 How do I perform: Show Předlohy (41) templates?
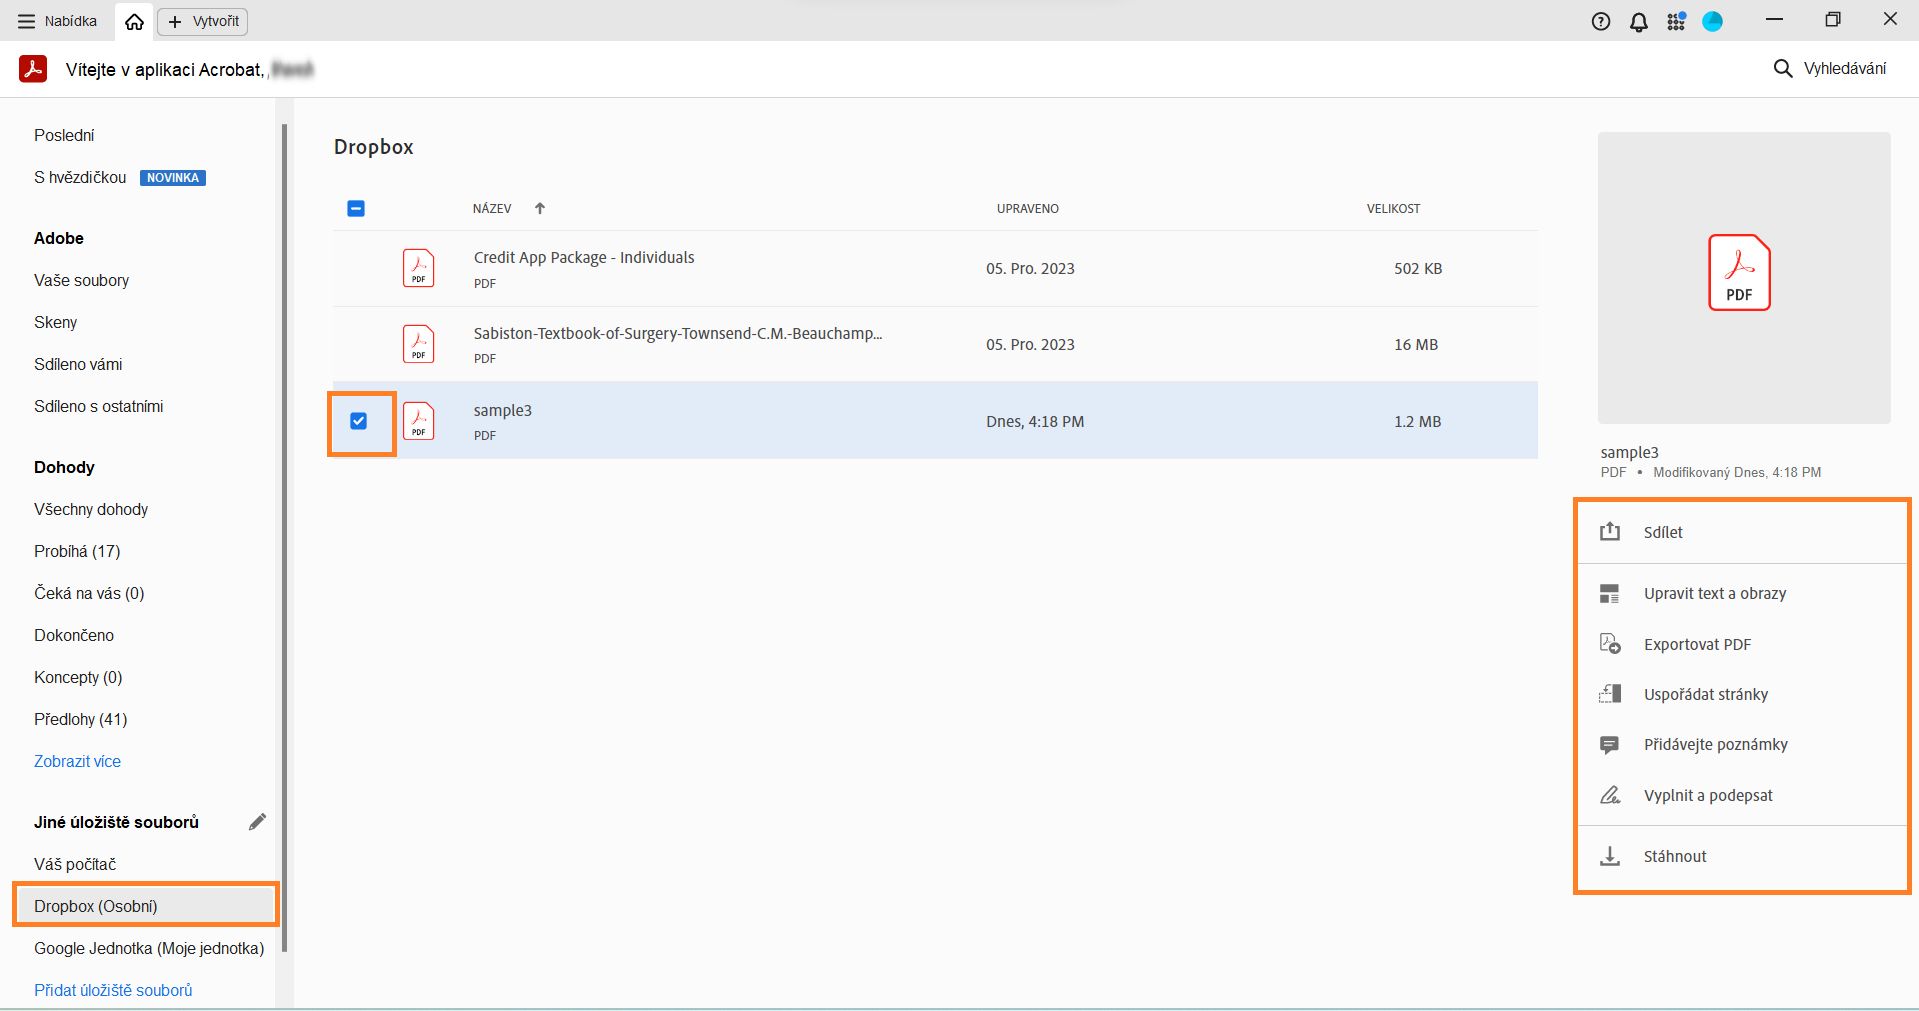[81, 719]
